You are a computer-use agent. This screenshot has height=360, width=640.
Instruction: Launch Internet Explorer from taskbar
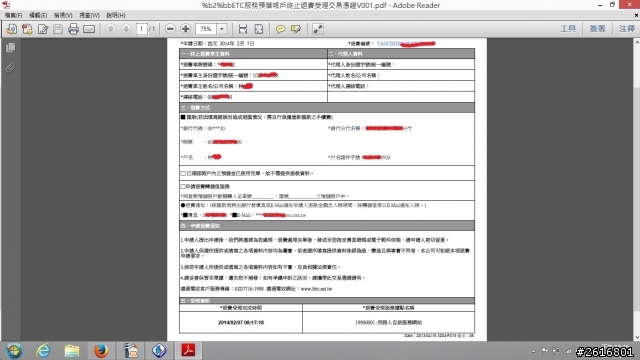tap(43, 351)
